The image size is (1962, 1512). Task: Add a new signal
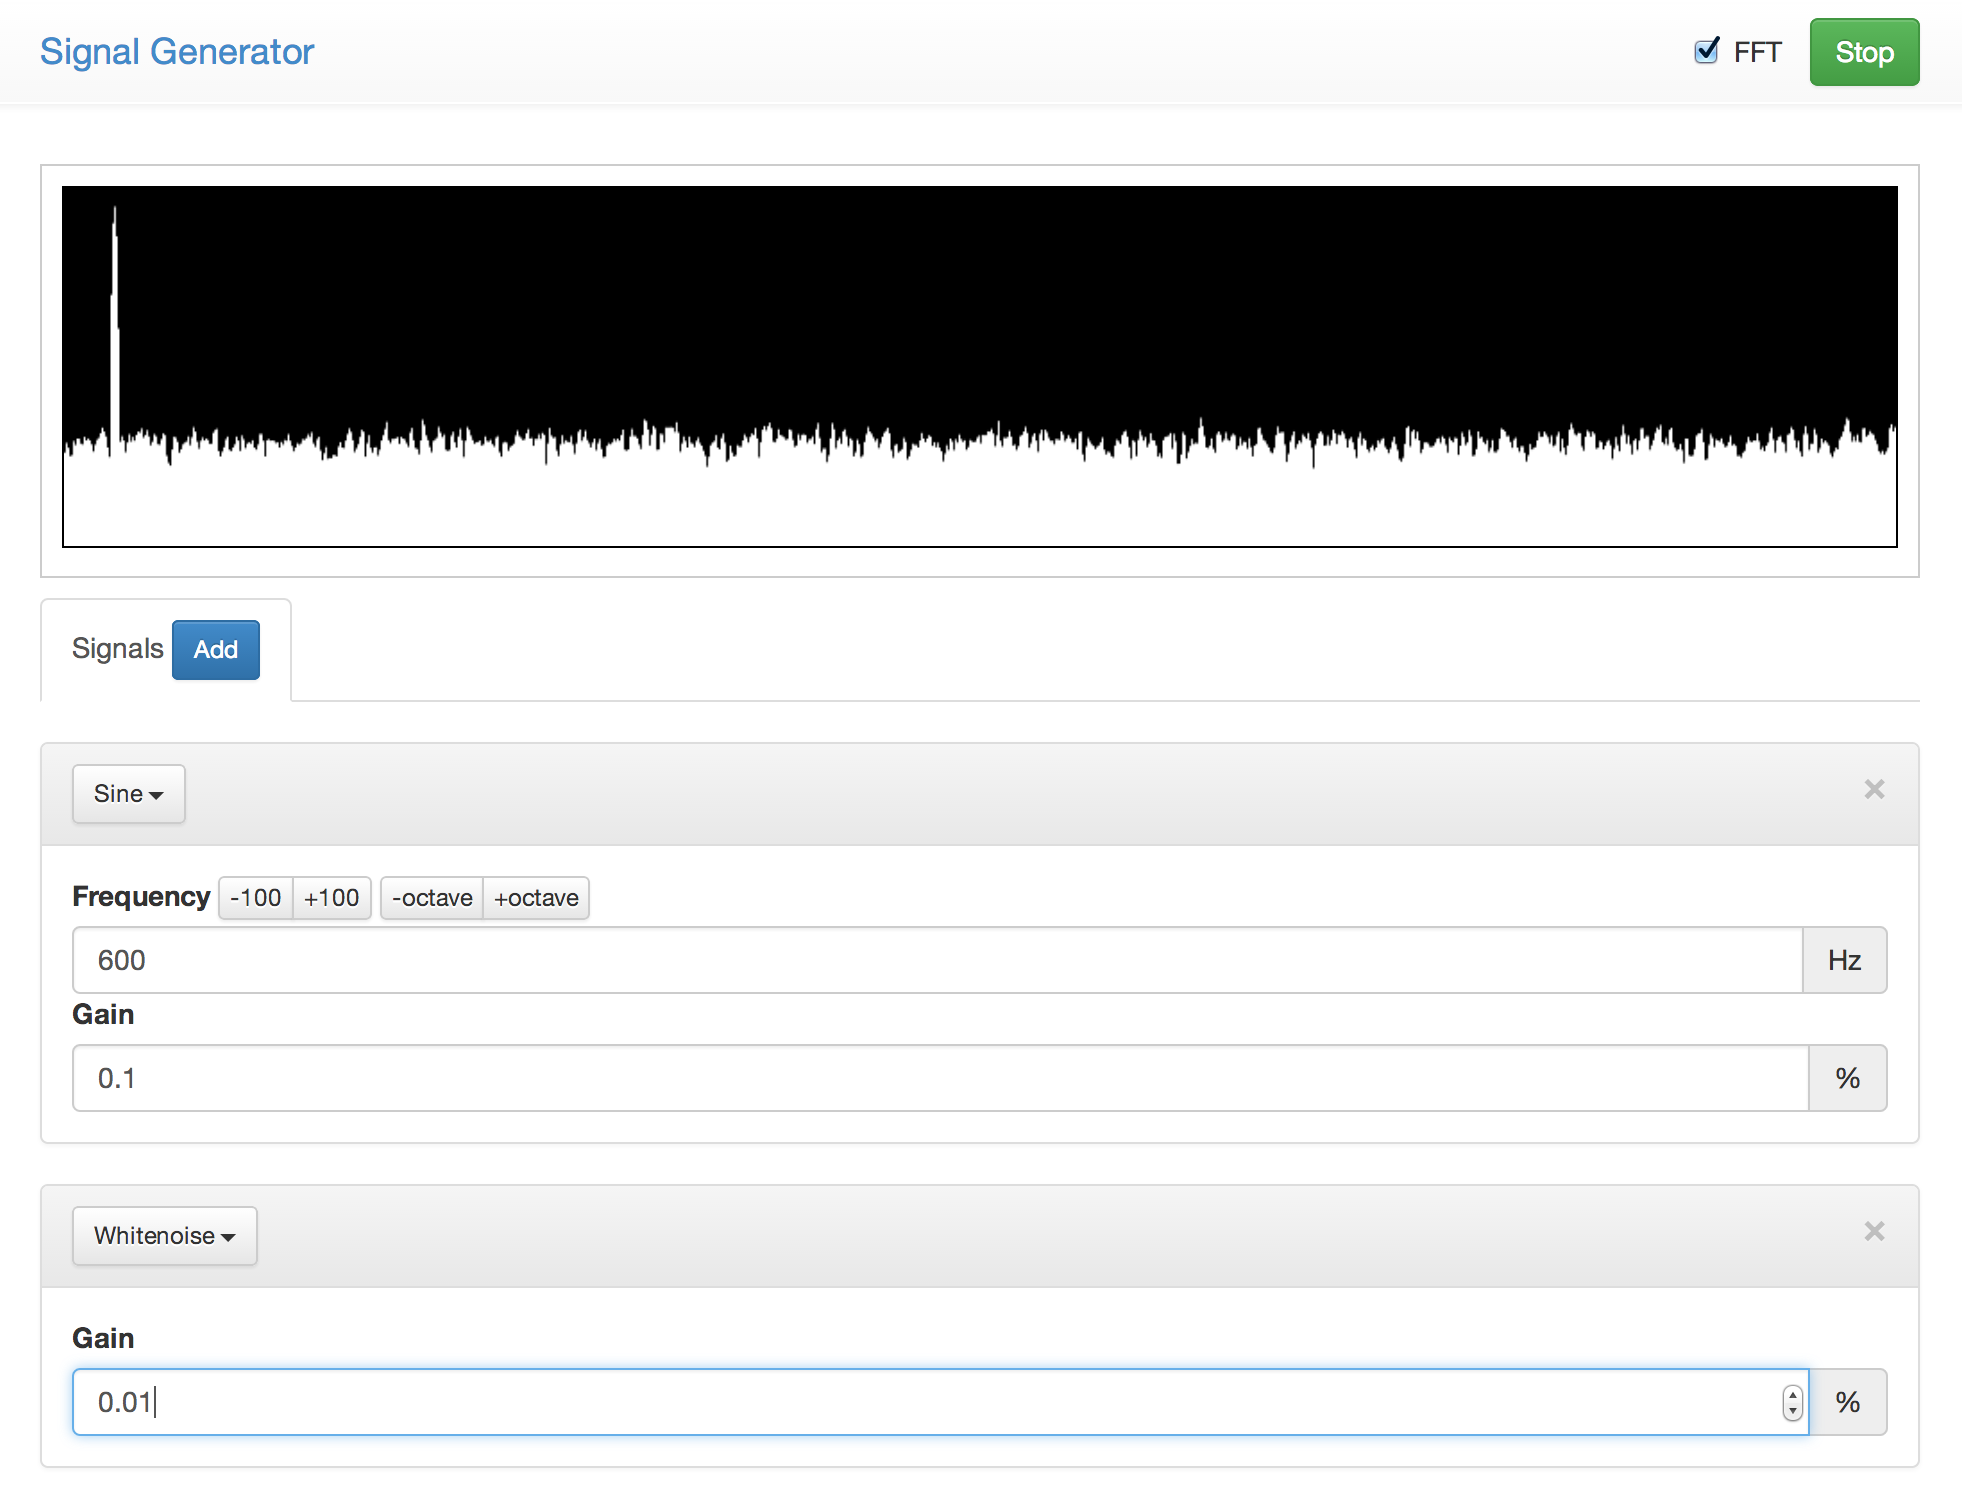215,650
